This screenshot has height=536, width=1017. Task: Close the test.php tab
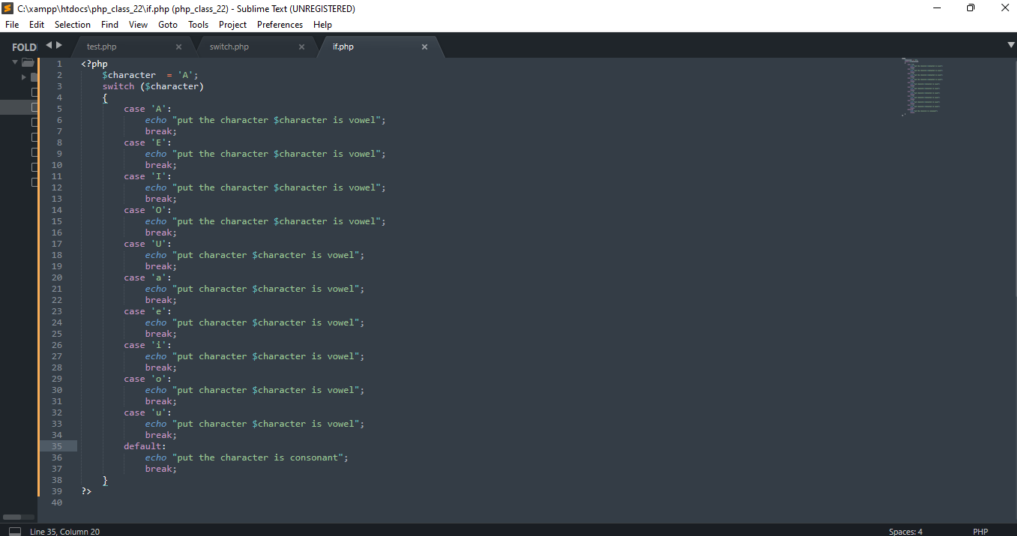179,47
